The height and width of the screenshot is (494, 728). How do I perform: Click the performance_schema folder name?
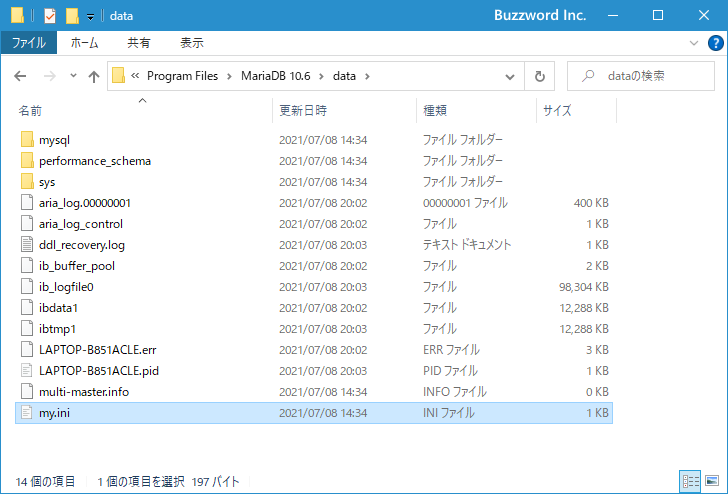[95, 161]
